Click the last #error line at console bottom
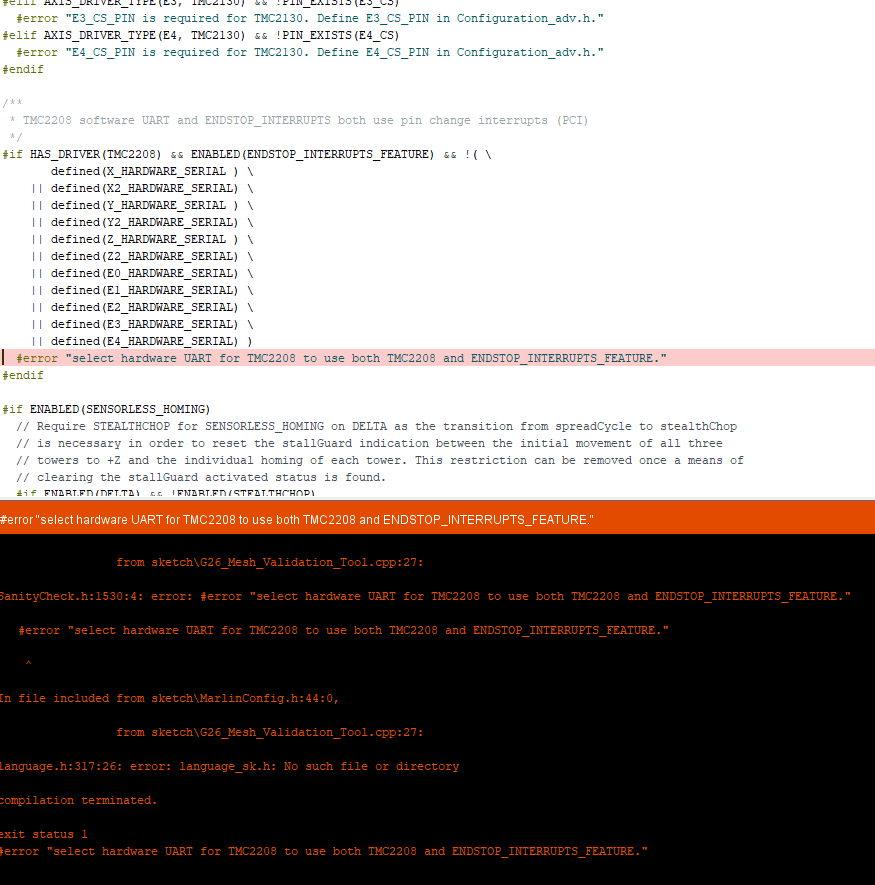Screen dimensions: 875x885 (324, 851)
